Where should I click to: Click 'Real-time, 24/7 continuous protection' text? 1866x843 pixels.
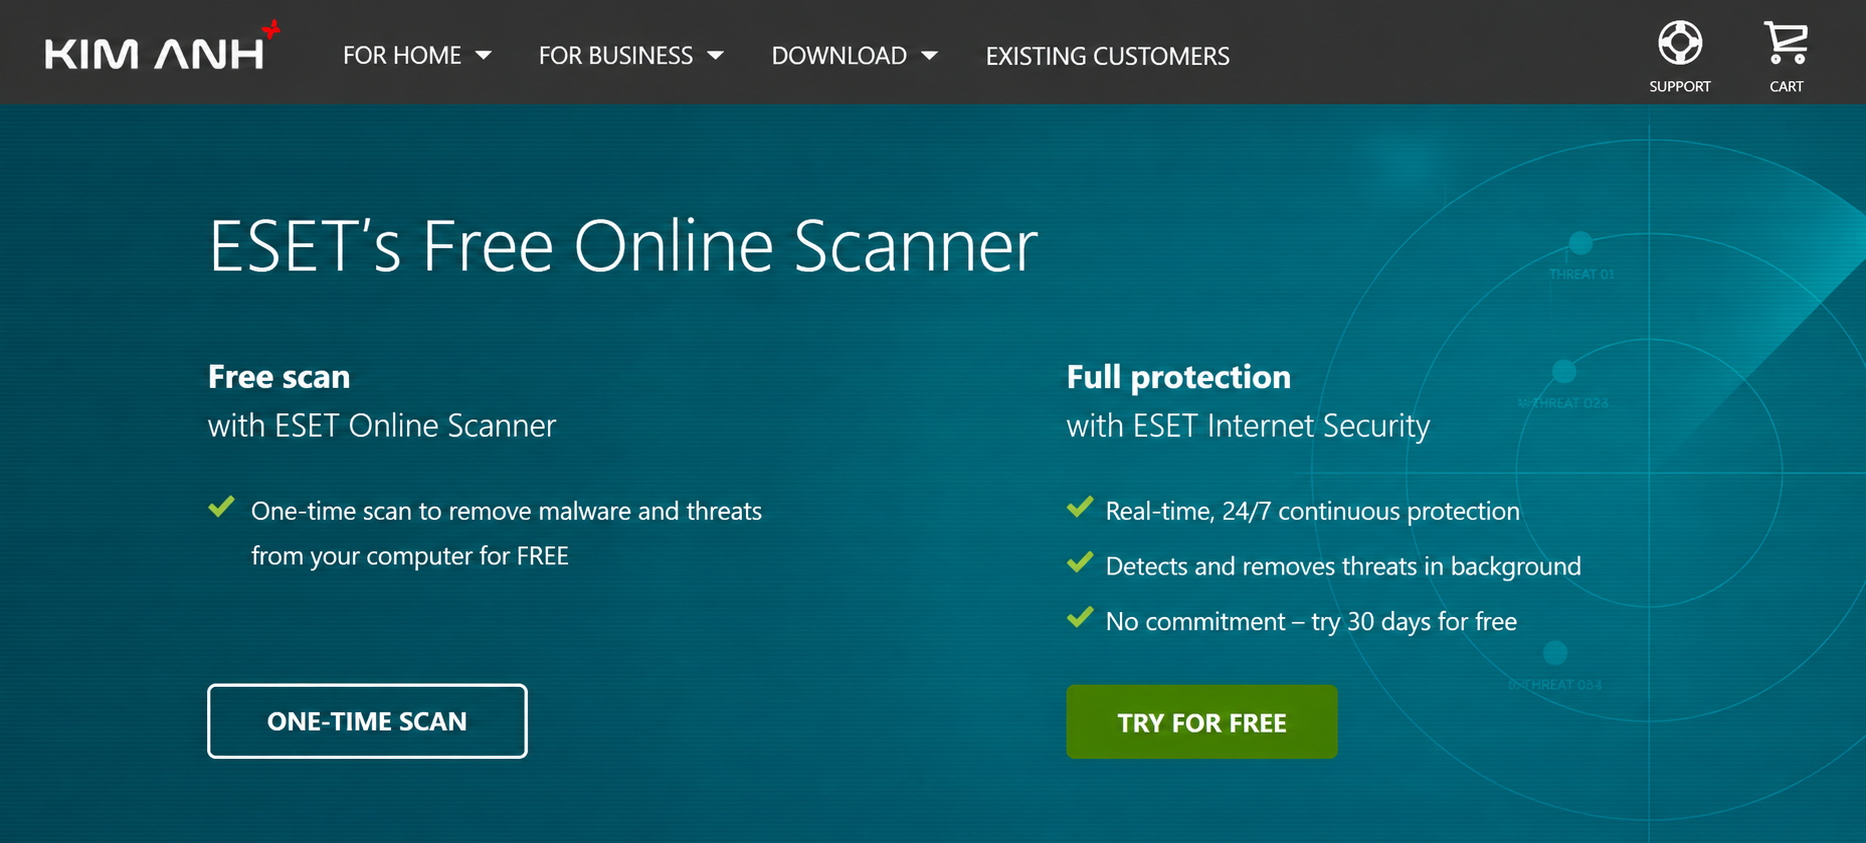[1313, 511]
